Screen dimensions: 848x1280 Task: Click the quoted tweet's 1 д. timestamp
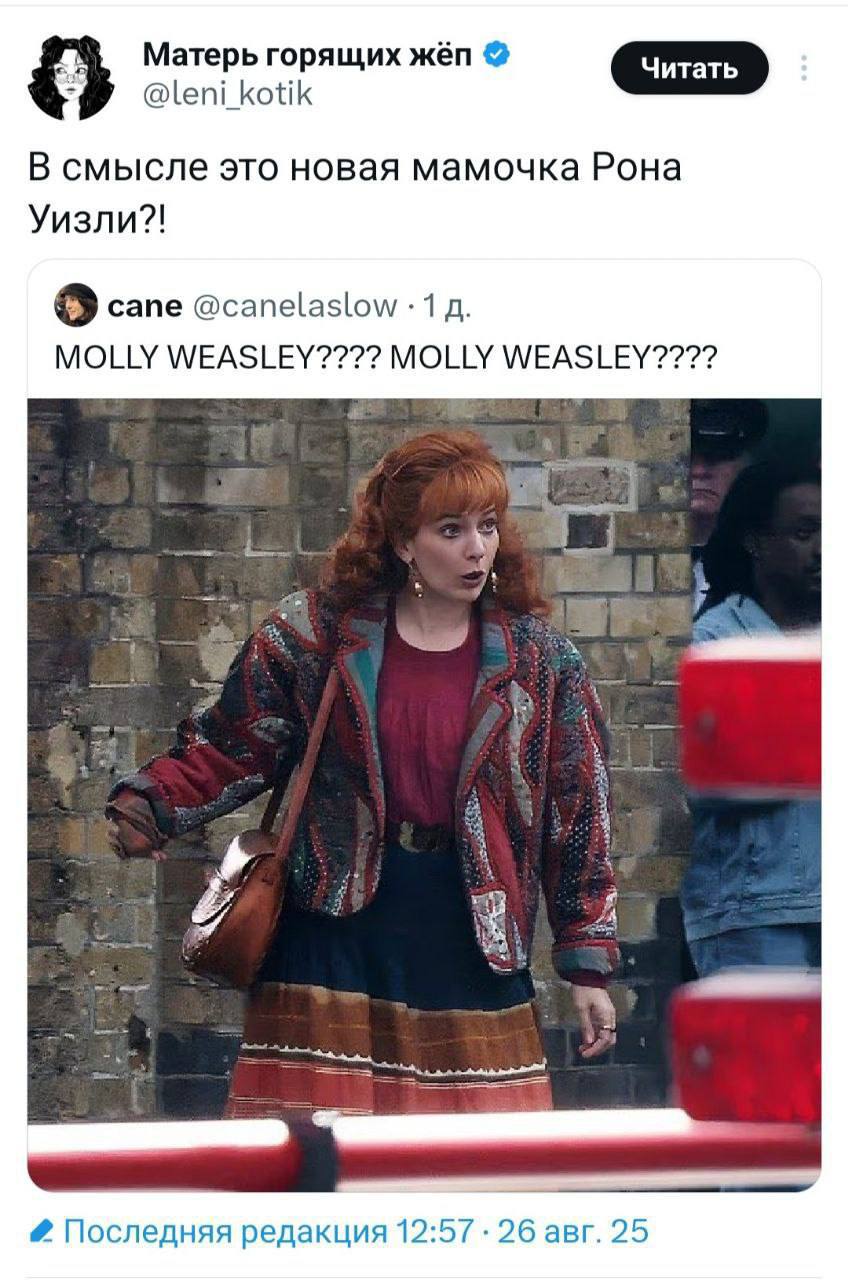[444, 307]
